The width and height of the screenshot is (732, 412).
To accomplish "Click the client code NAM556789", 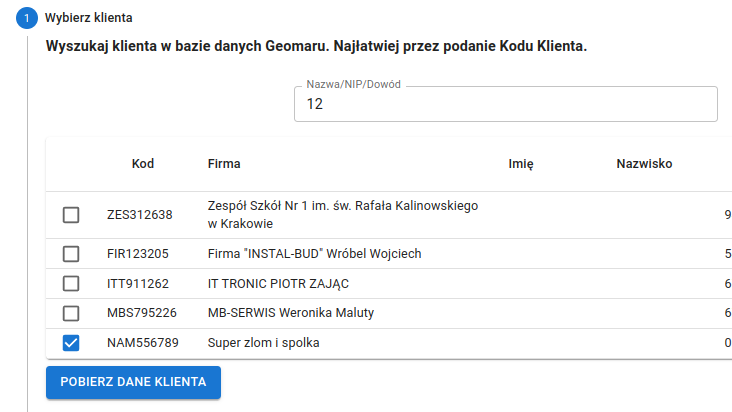I will click(143, 344).
